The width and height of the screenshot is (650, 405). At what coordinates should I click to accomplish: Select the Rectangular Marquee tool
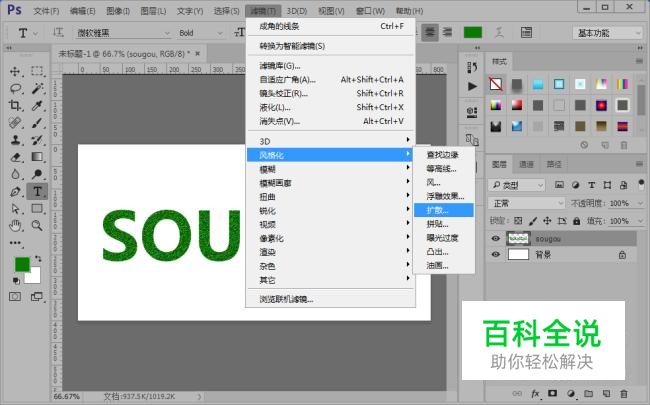(x=37, y=70)
